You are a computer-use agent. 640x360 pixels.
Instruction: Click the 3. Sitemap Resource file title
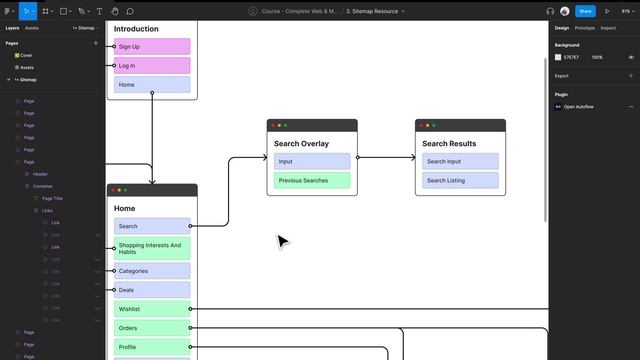click(372, 11)
